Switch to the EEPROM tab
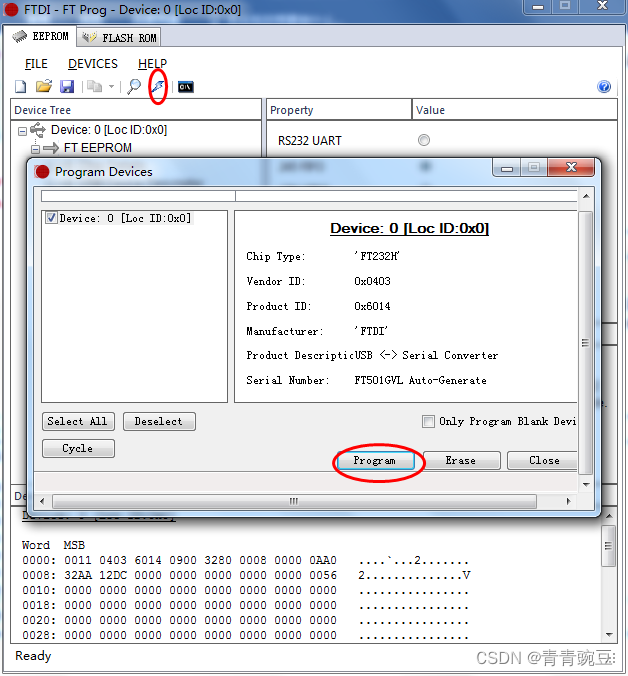The width and height of the screenshot is (628, 676). [x=41, y=36]
